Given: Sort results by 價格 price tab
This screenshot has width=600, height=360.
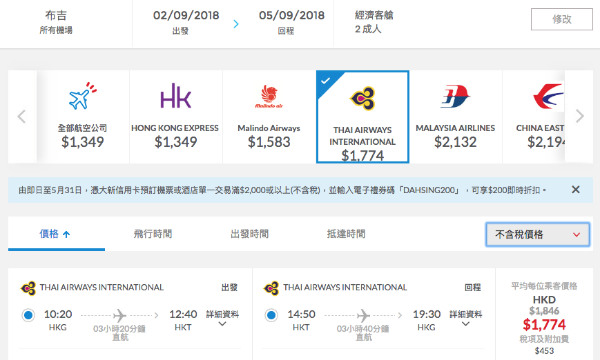Looking at the screenshot, I should point(56,234).
